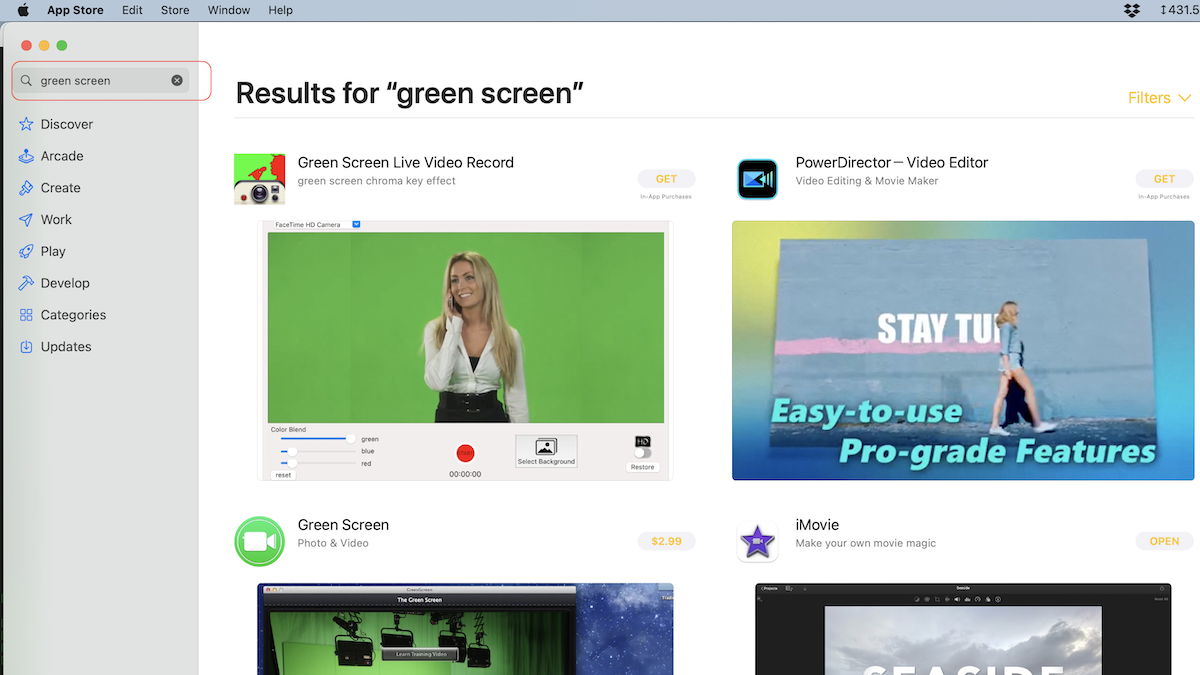Open the iMovie Seaside screenshot
Viewport: 1200px width, 675px height.
(963, 629)
